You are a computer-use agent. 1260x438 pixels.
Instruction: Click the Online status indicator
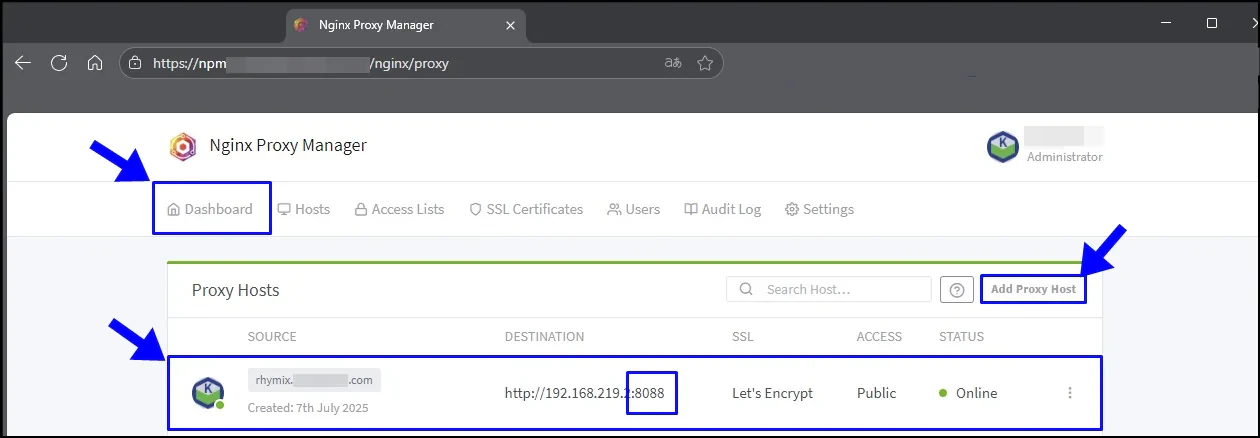point(968,393)
